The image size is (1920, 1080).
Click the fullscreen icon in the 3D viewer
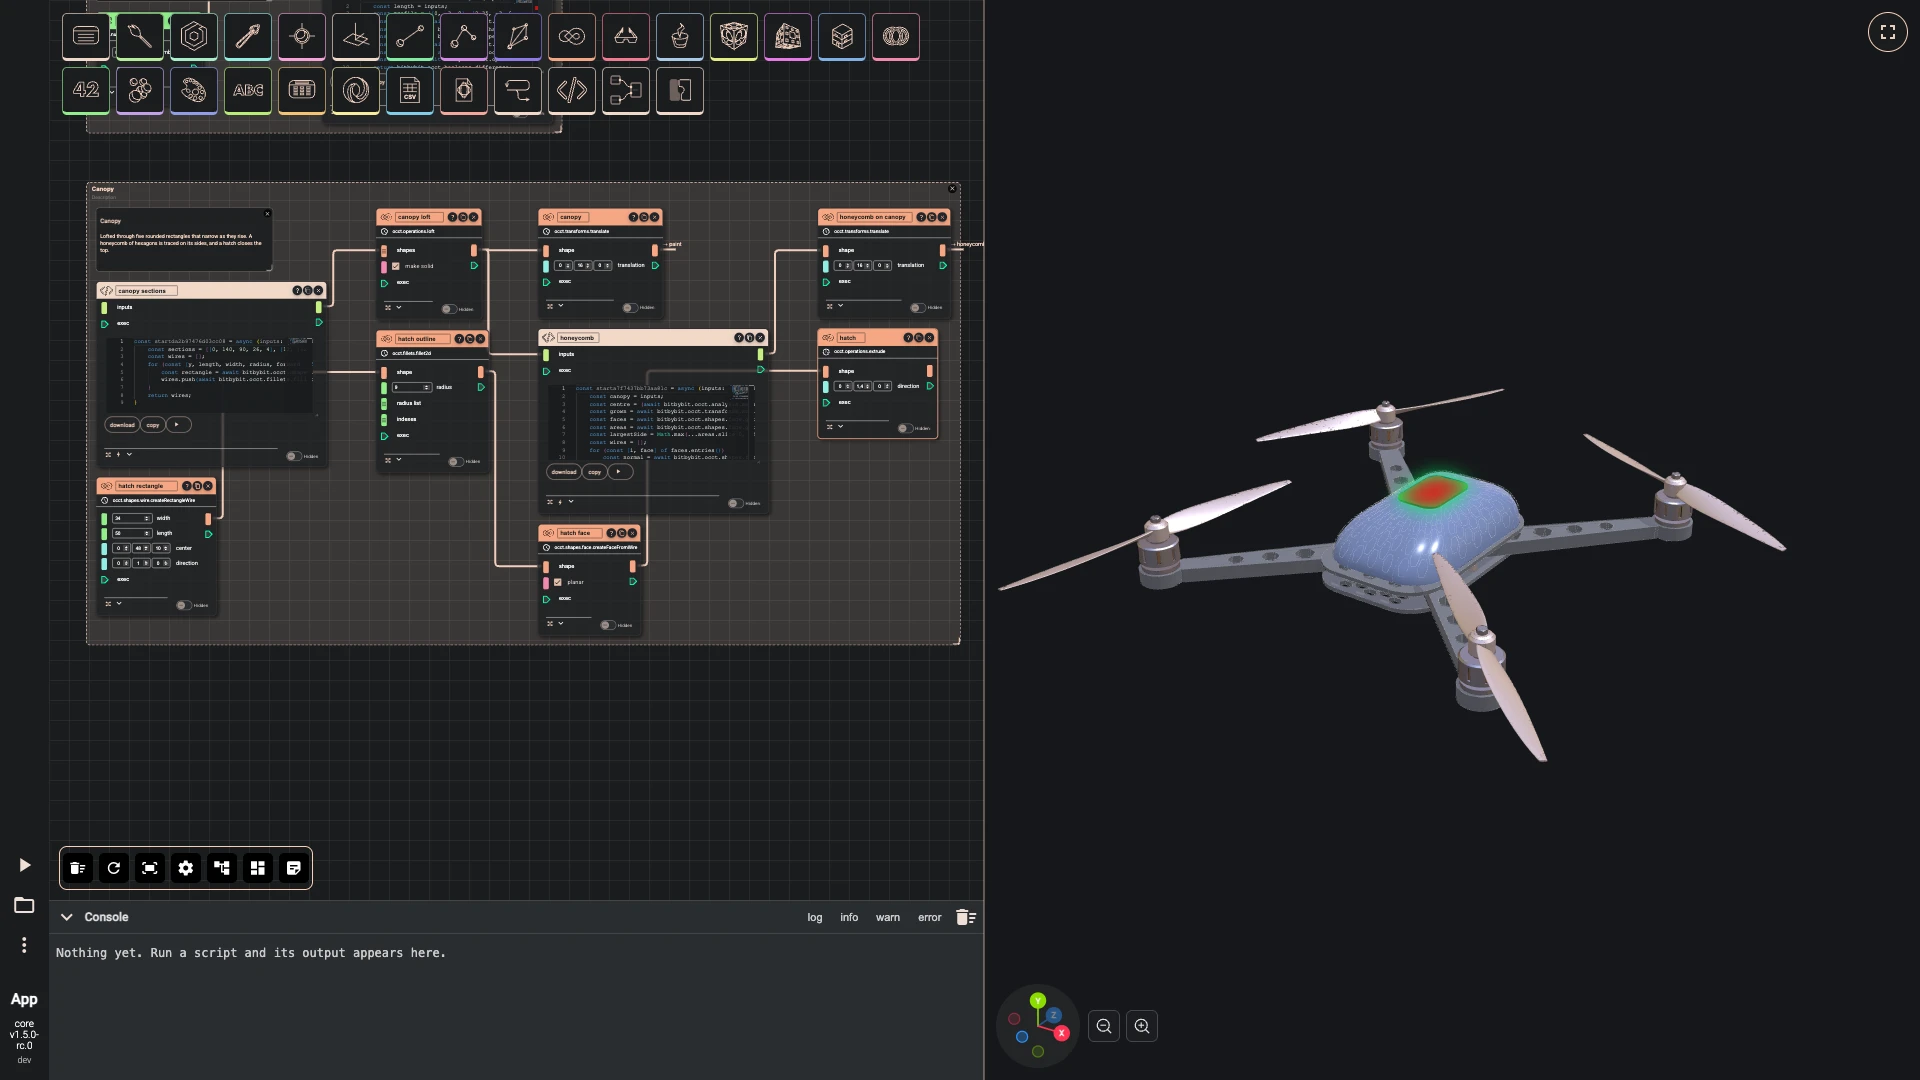[1888, 32]
